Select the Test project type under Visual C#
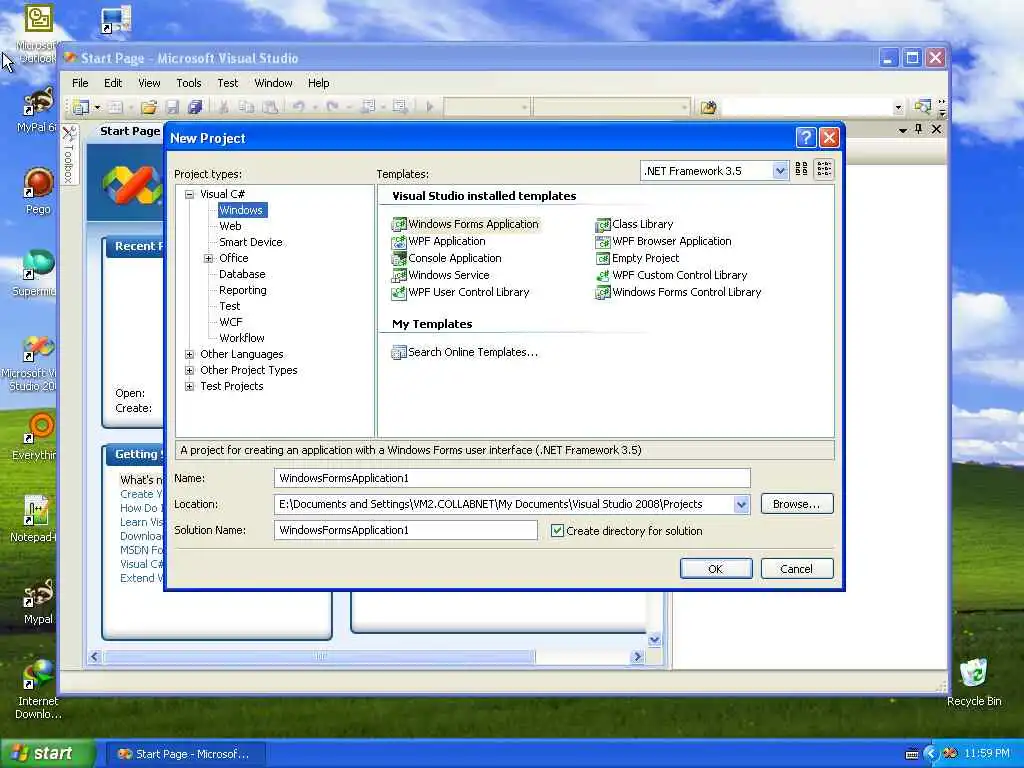Viewport: 1024px width, 768px height. [x=229, y=306]
